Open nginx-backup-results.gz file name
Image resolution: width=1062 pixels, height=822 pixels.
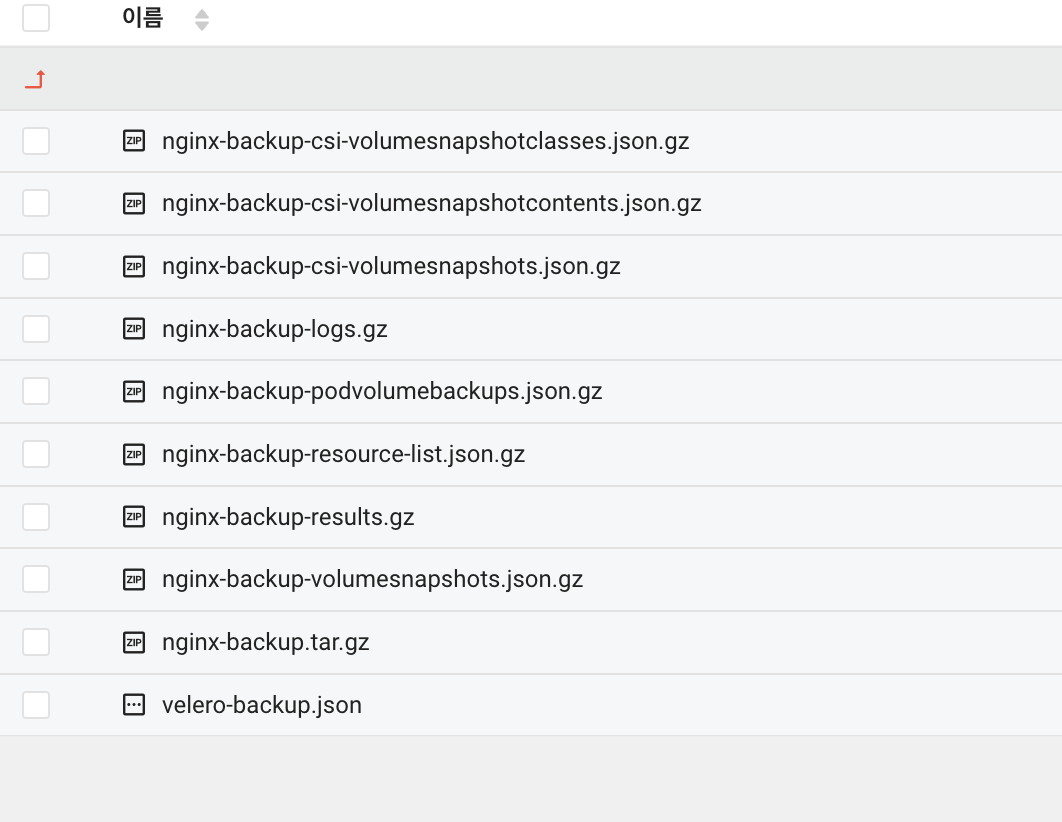click(x=288, y=517)
